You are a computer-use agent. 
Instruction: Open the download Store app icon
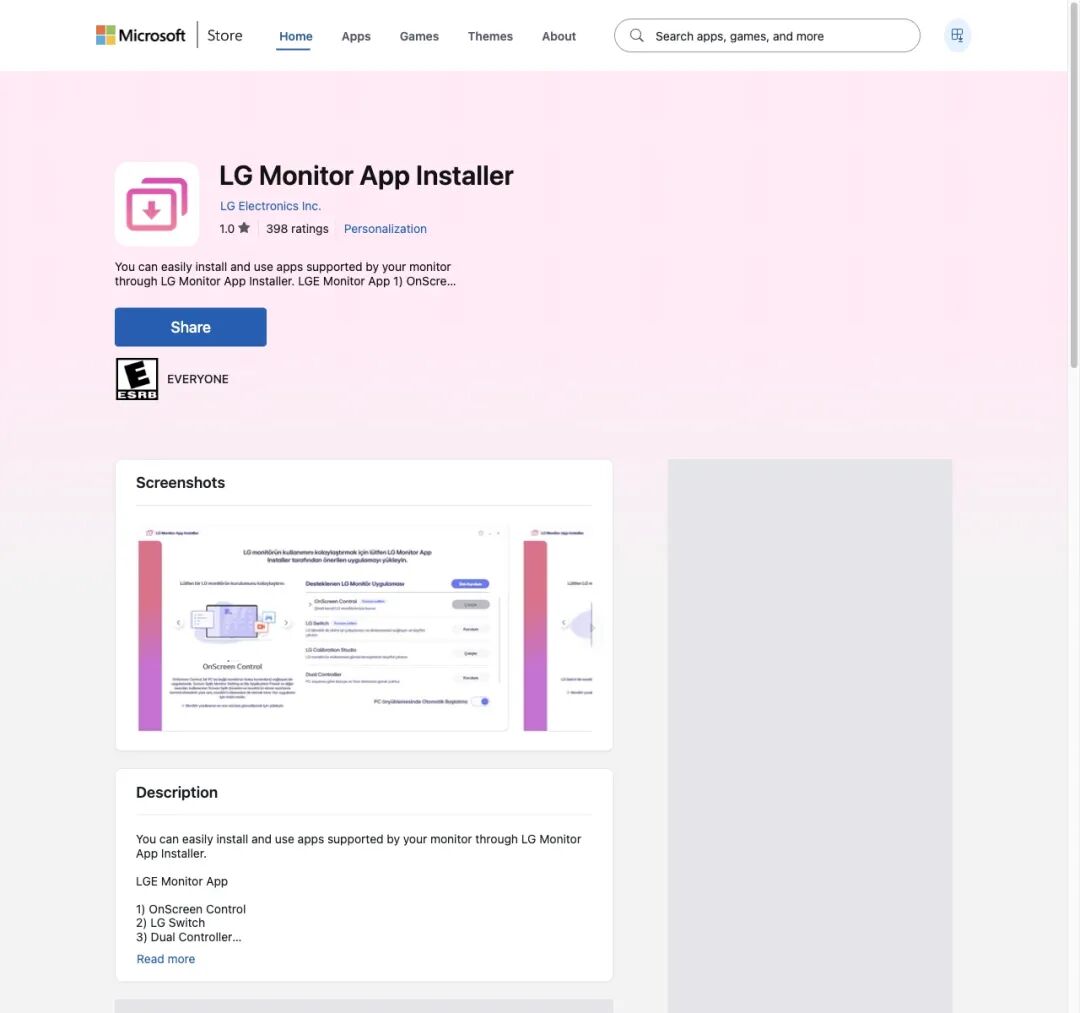(957, 35)
